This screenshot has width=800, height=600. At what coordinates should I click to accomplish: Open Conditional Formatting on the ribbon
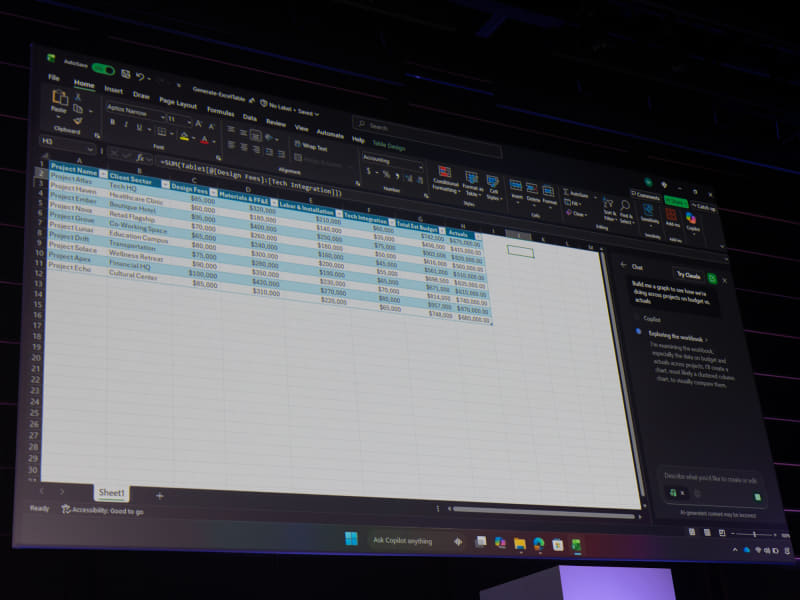point(446,179)
